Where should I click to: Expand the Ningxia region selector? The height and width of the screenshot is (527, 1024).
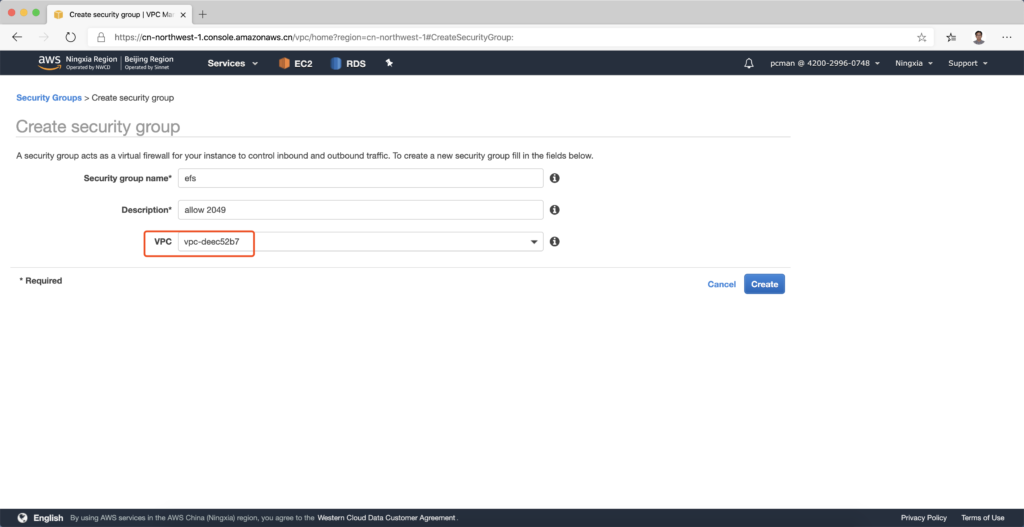pyautogui.click(x=914, y=63)
